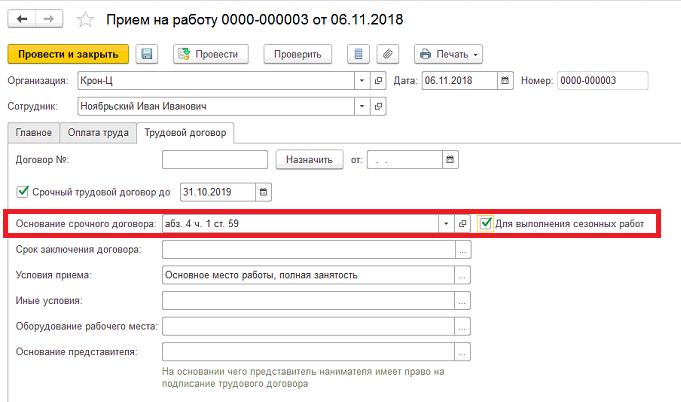Viewport: 681px width, 402px height.
Task: Expand Основание срочного договора dropdown
Action: 446,224
